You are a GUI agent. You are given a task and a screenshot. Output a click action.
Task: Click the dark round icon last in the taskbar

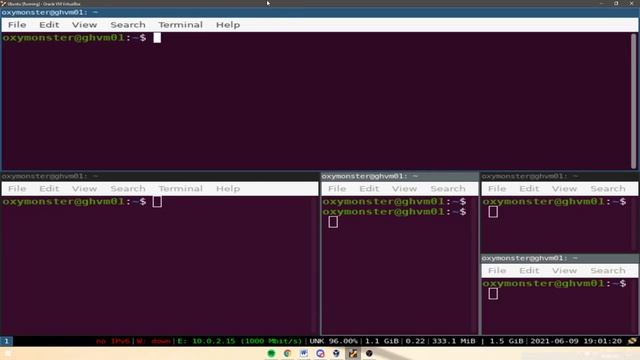(369, 353)
